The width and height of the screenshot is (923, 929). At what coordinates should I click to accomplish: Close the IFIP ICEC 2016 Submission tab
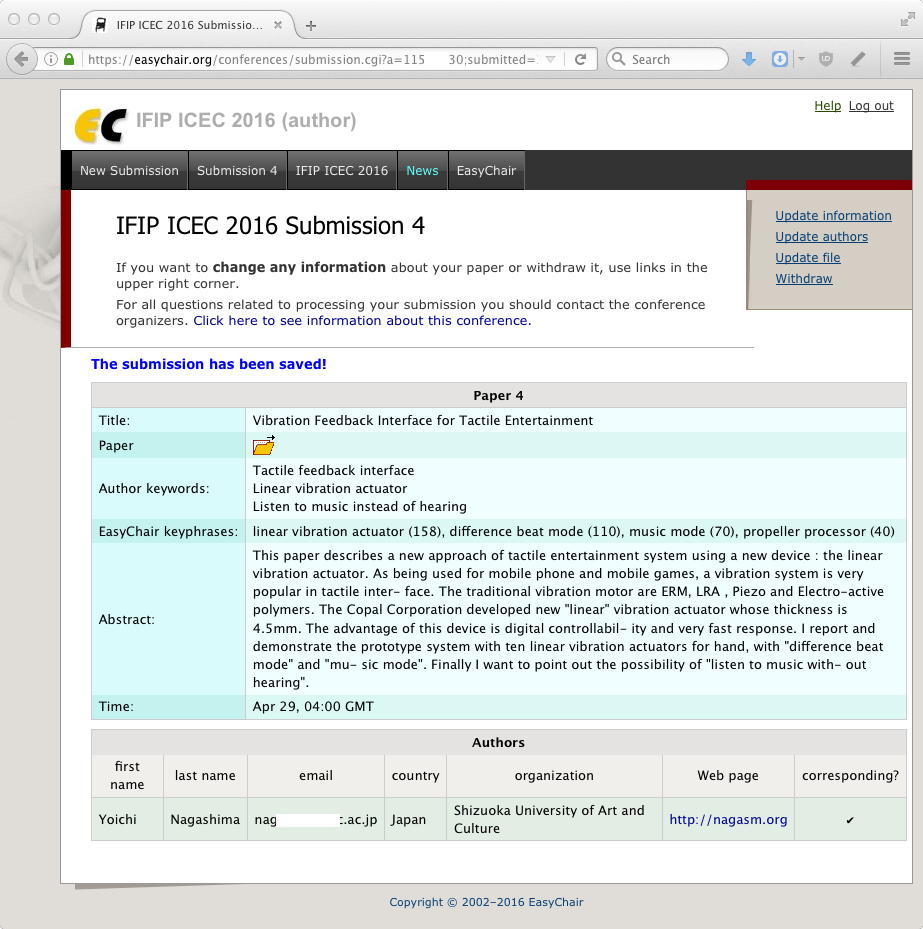pos(278,25)
